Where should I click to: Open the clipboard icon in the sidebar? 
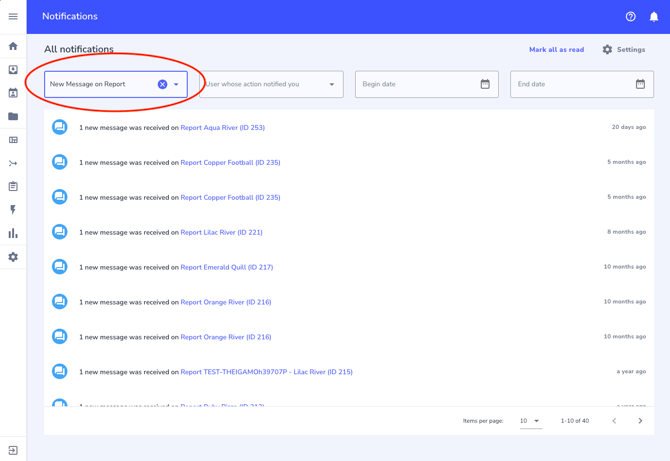coord(13,187)
